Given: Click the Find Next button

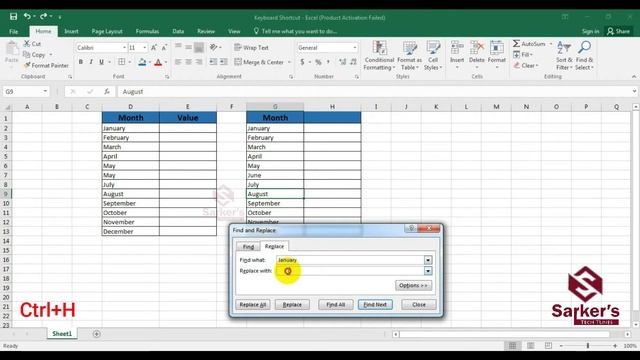Looking at the screenshot, I should point(375,304).
